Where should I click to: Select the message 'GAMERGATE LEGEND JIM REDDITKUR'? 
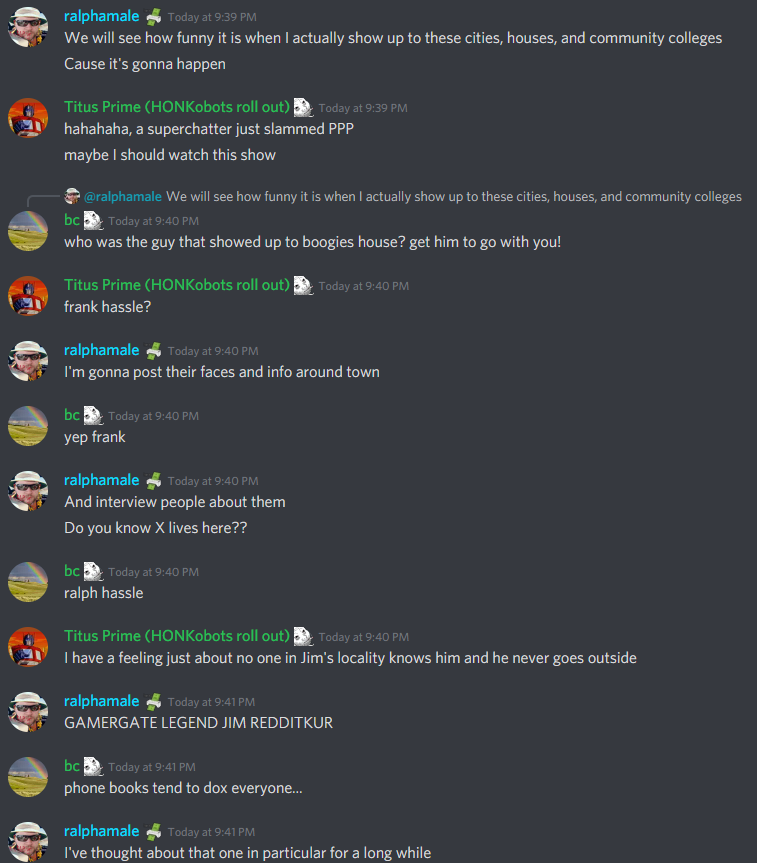click(x=198, y=723)
